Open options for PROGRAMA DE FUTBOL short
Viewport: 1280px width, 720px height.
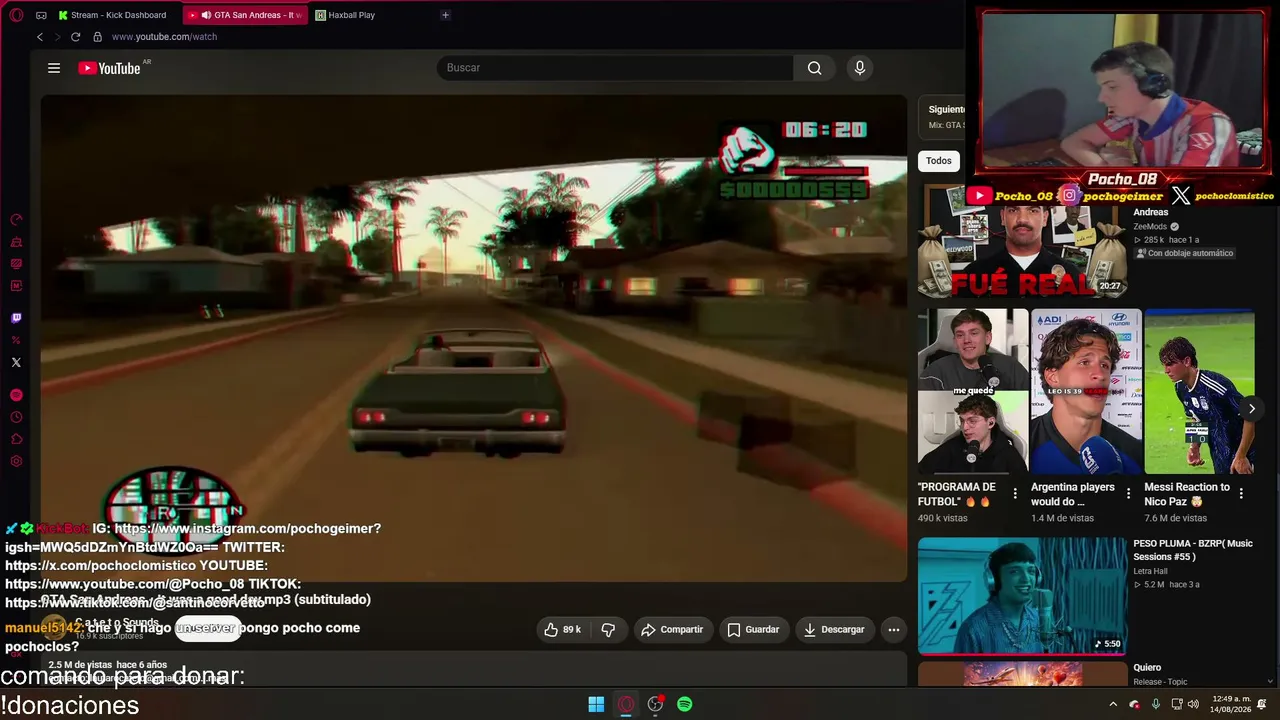click(1015, 494)
